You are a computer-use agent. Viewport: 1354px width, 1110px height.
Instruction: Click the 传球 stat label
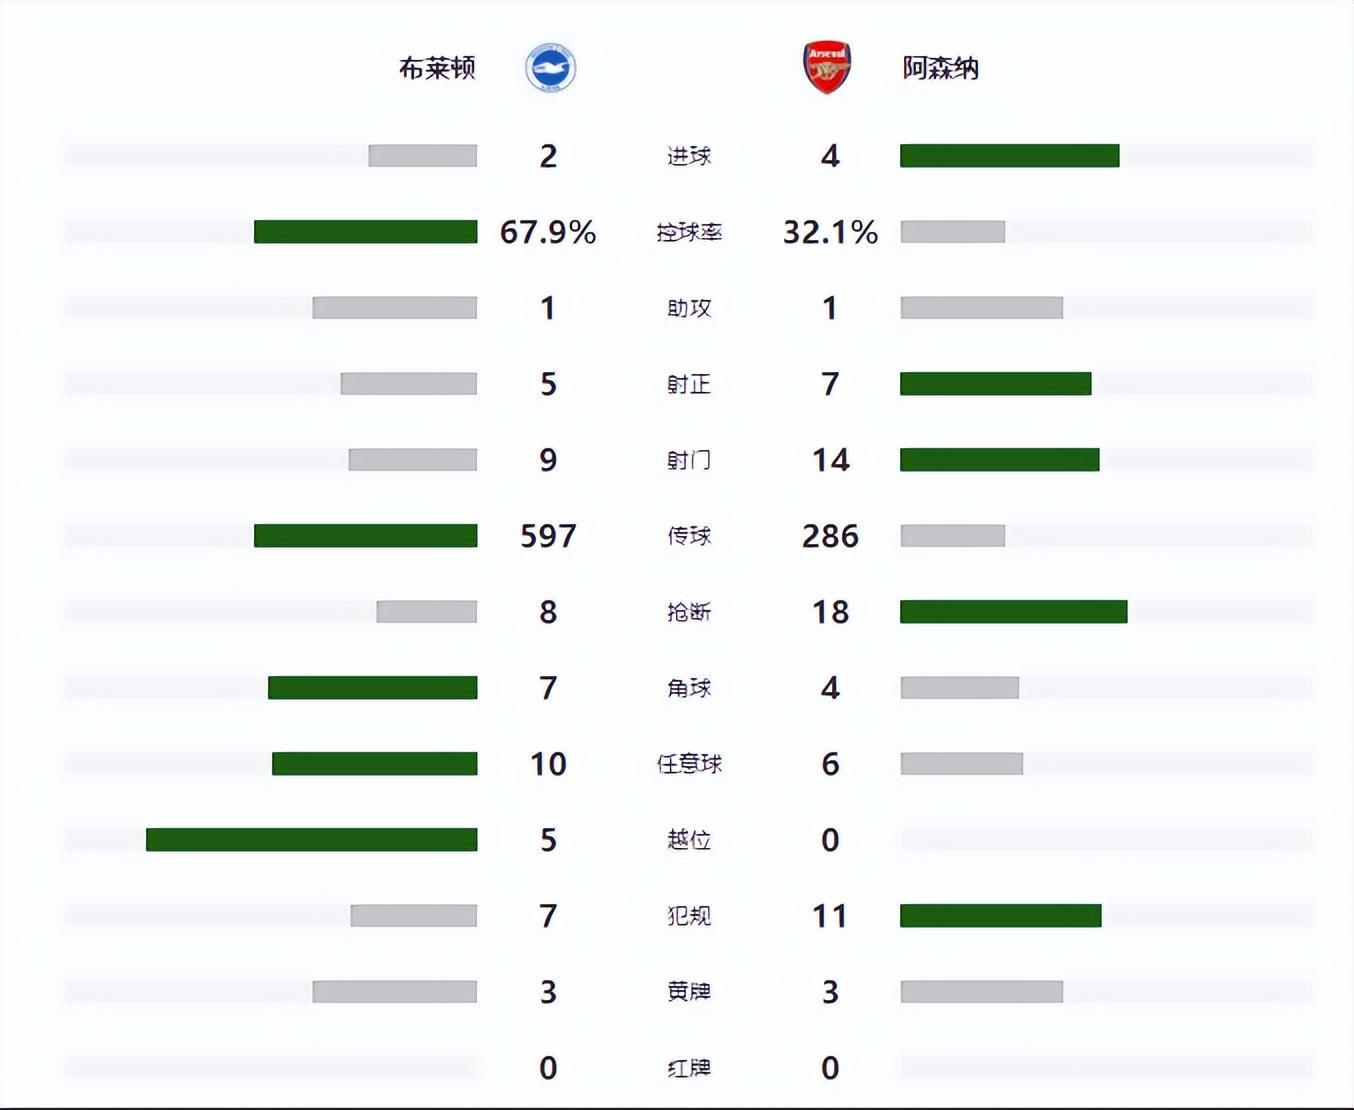689,536
